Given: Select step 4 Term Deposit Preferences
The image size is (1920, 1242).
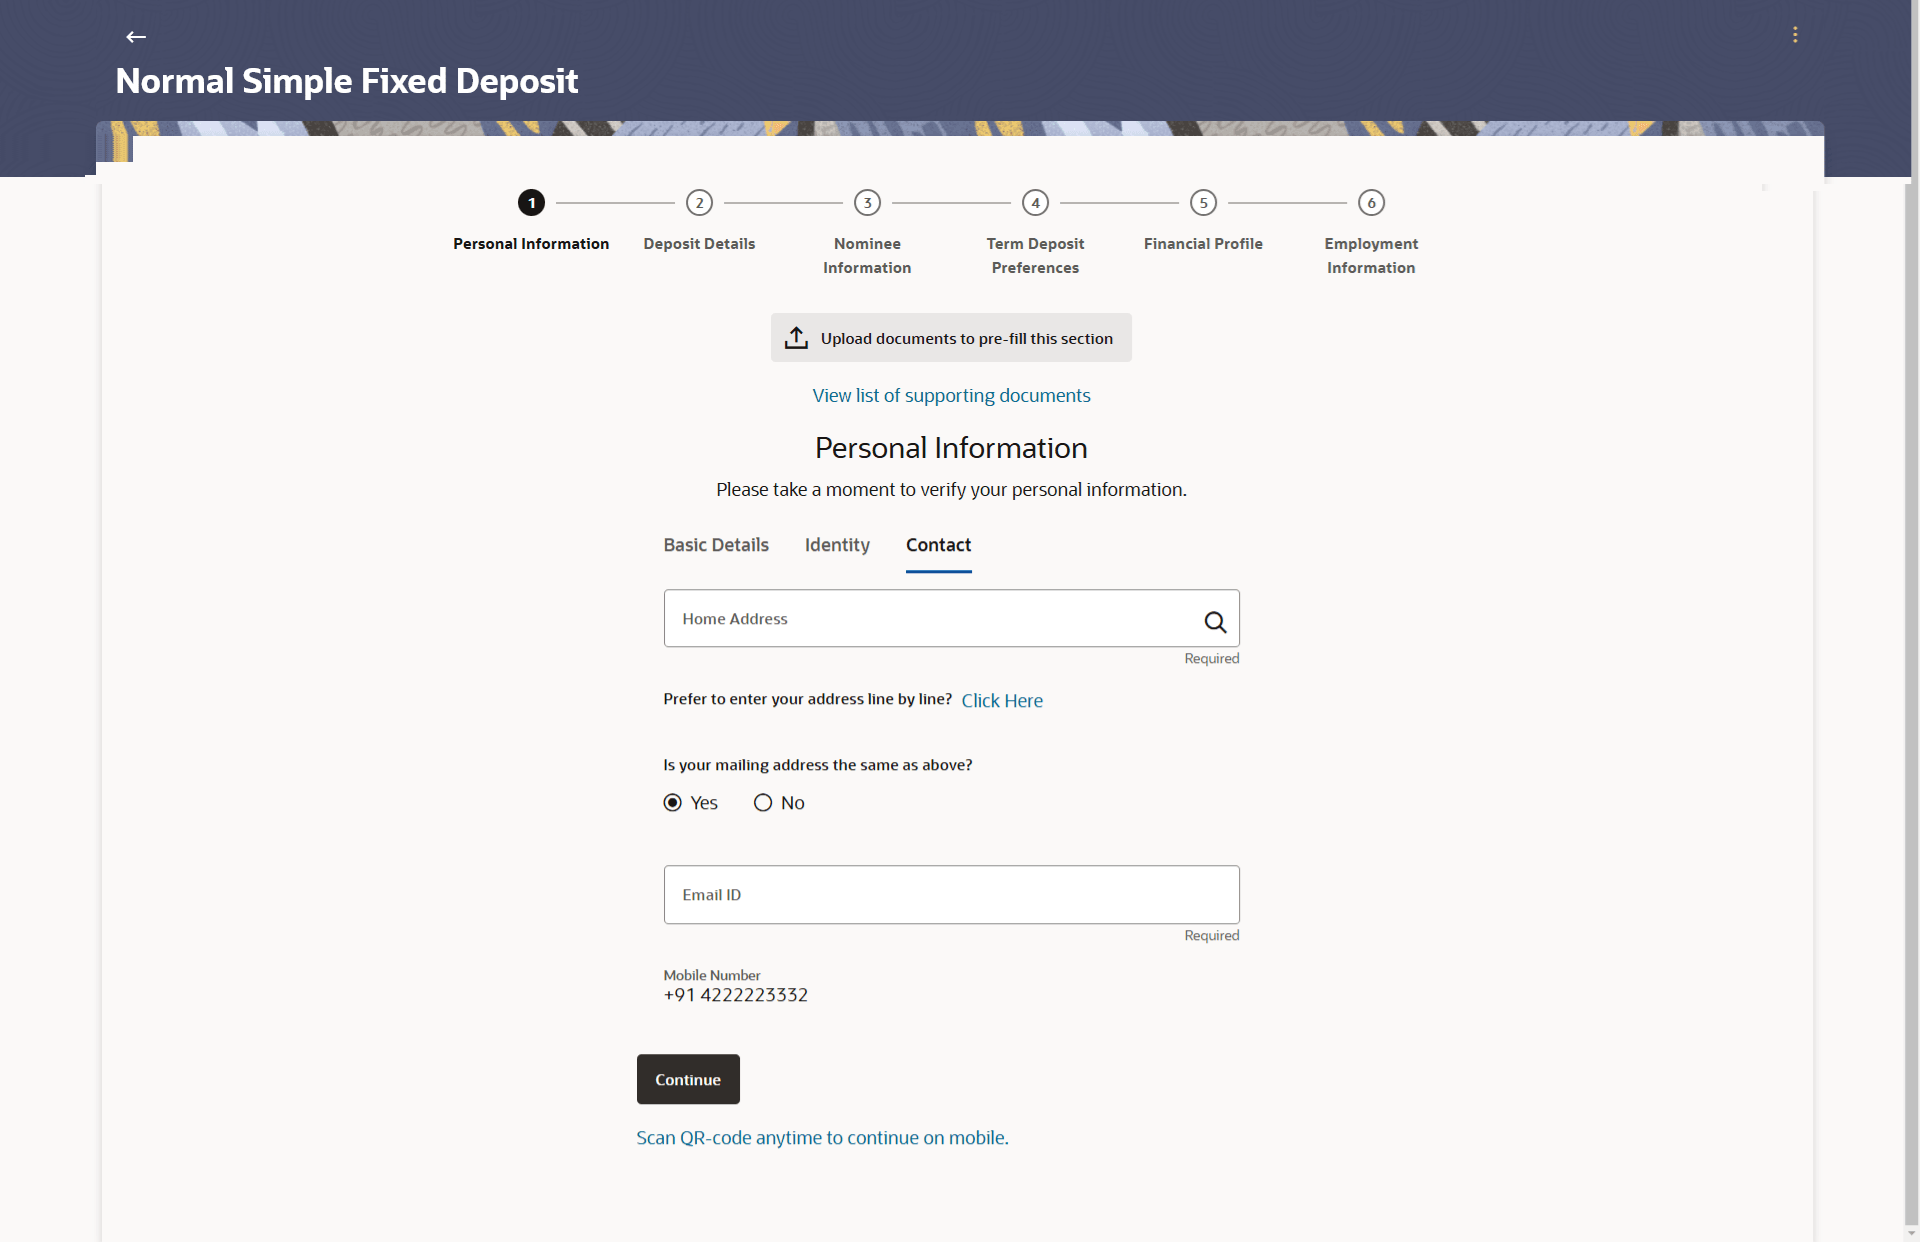Looking at the screenshot, I should (1035, 203).
